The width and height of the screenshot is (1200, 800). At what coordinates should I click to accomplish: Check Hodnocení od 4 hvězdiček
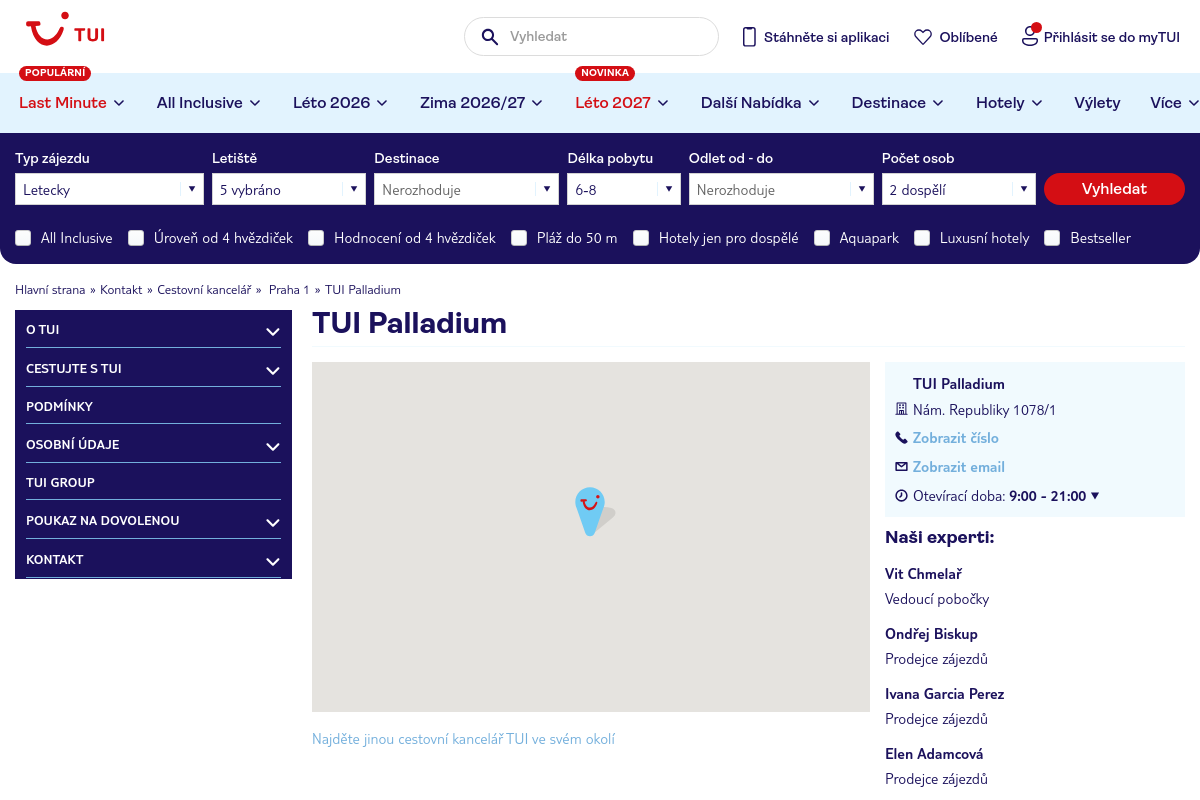[x=316, y=238]
